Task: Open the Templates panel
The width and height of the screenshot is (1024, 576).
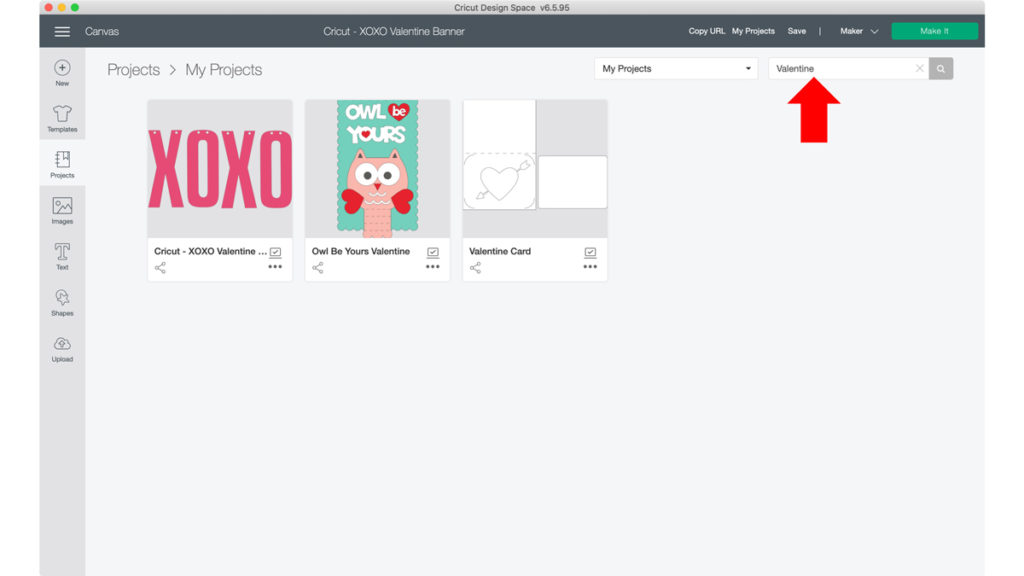Action: (62, 119)
